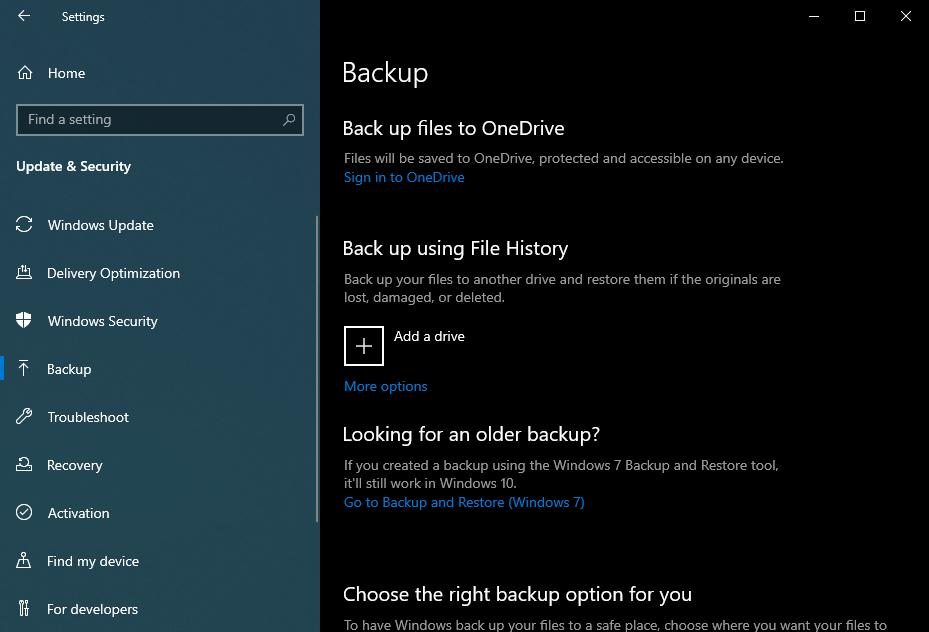Click the Windows Update sync icon
Screen dimensions: 929x632
[x=25, y=225]
